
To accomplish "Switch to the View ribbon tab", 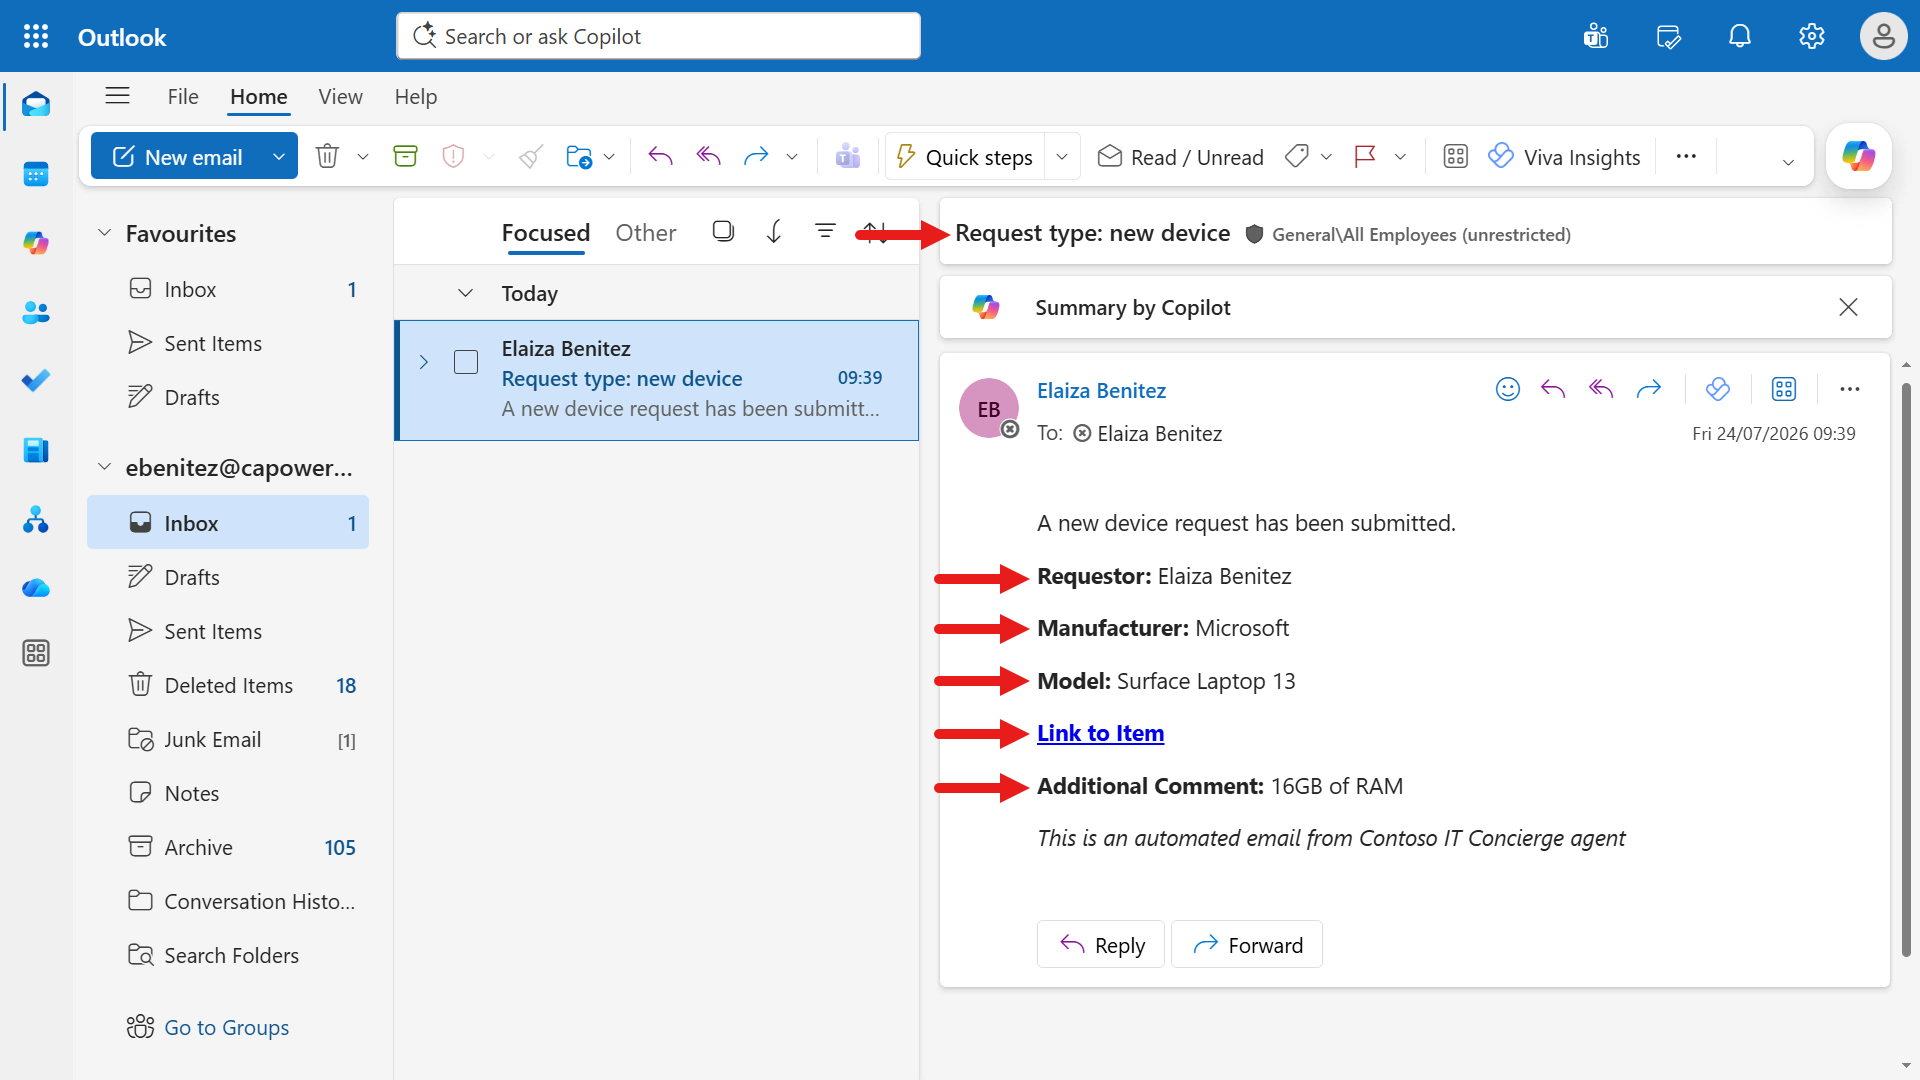I will click(x=340, y=97).
